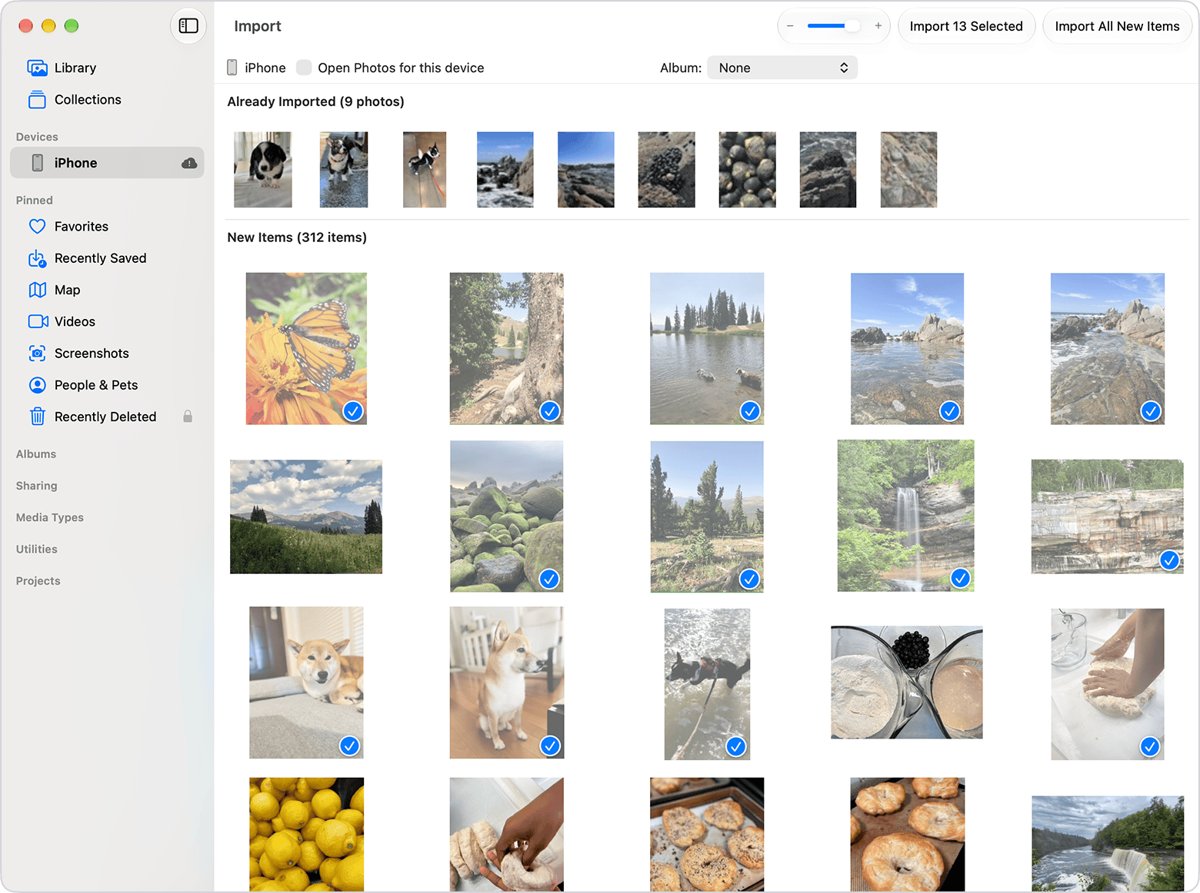Expand the Utilities sidebar section
Viewport: 1200px width, 893px height.
pyautogui.click(x=37, y=549)
